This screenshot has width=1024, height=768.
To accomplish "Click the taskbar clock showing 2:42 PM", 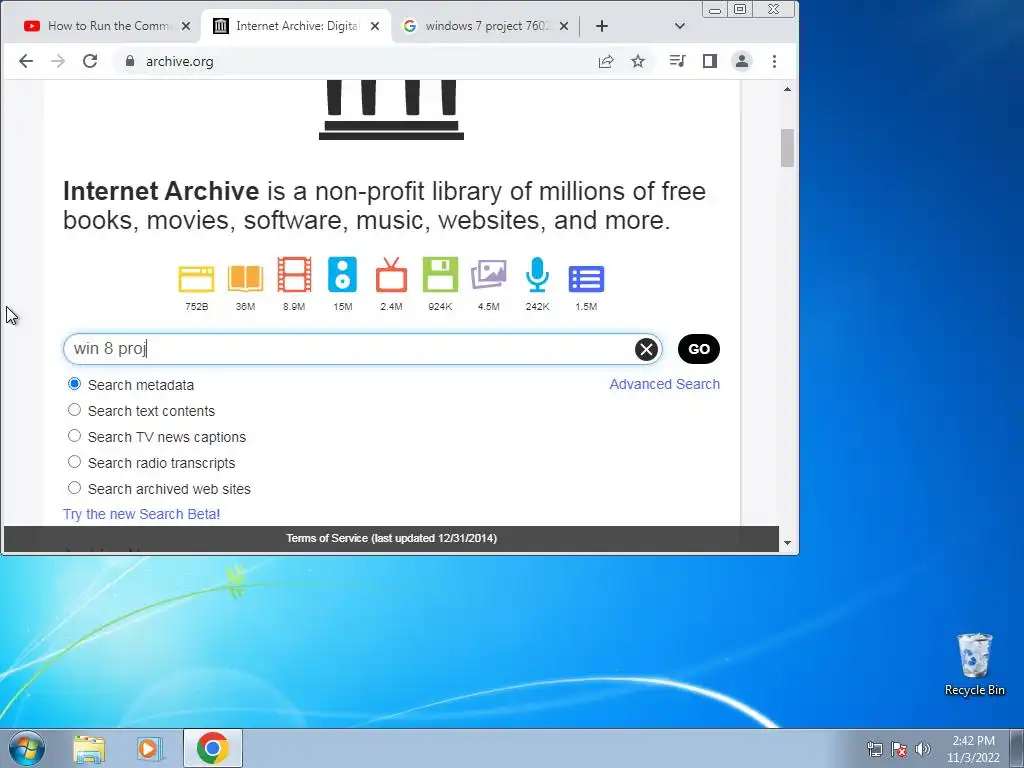I will (x=973, y=748).
